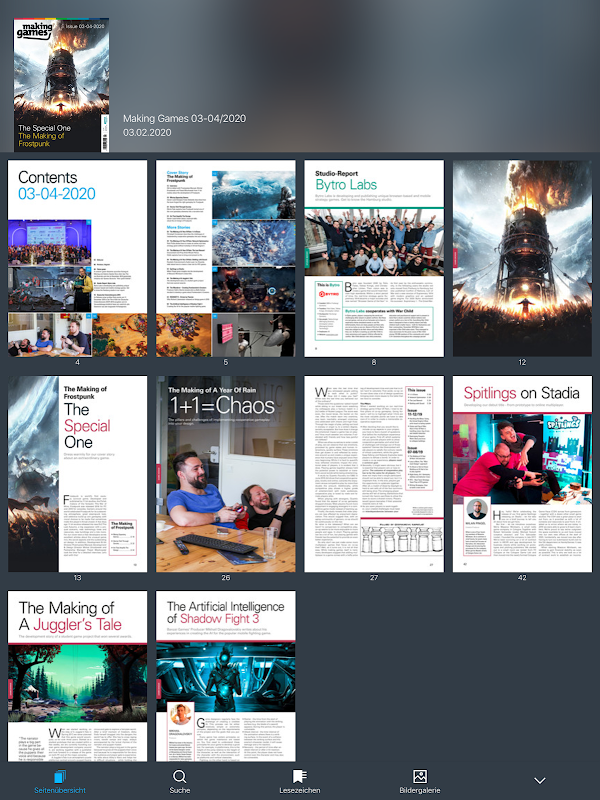Open Studio-Report Bytro Labs page thumbnail
The width and height of the screenshot is (600, 800).
point(374,259)
